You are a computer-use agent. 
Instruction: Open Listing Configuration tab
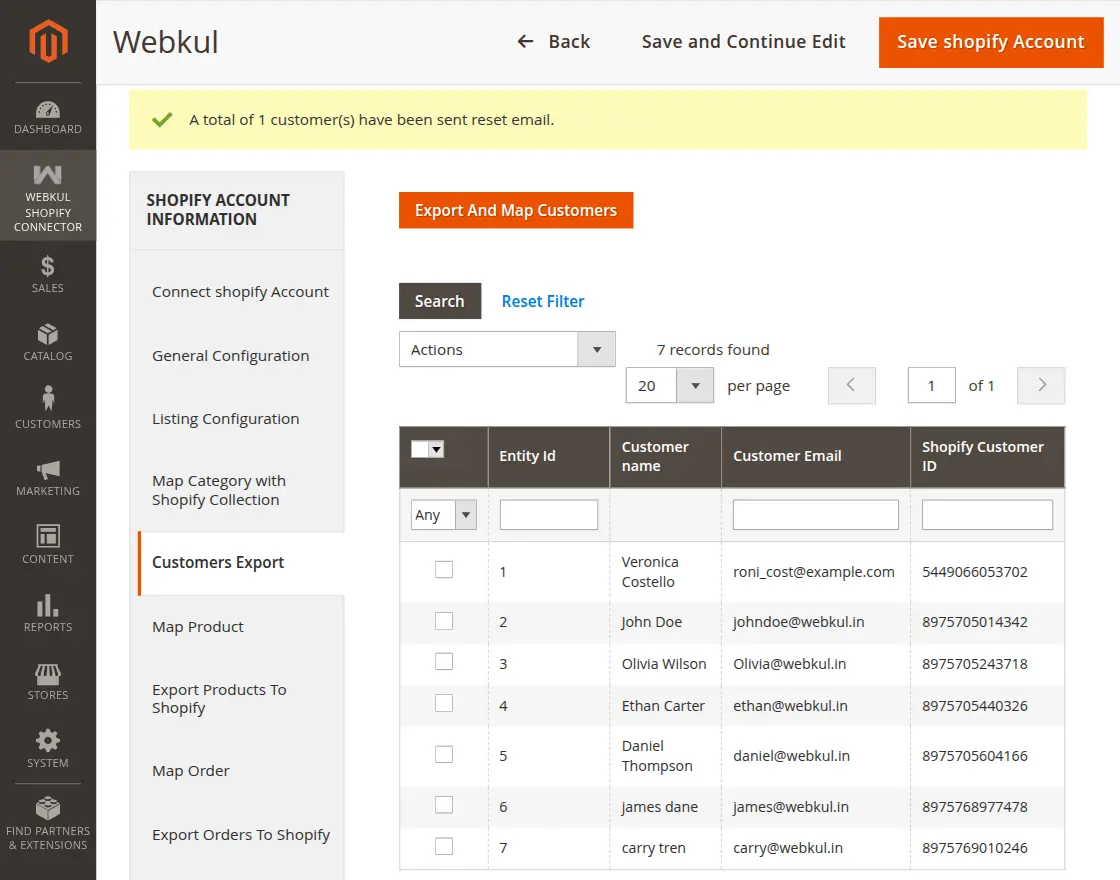(225, 419)
